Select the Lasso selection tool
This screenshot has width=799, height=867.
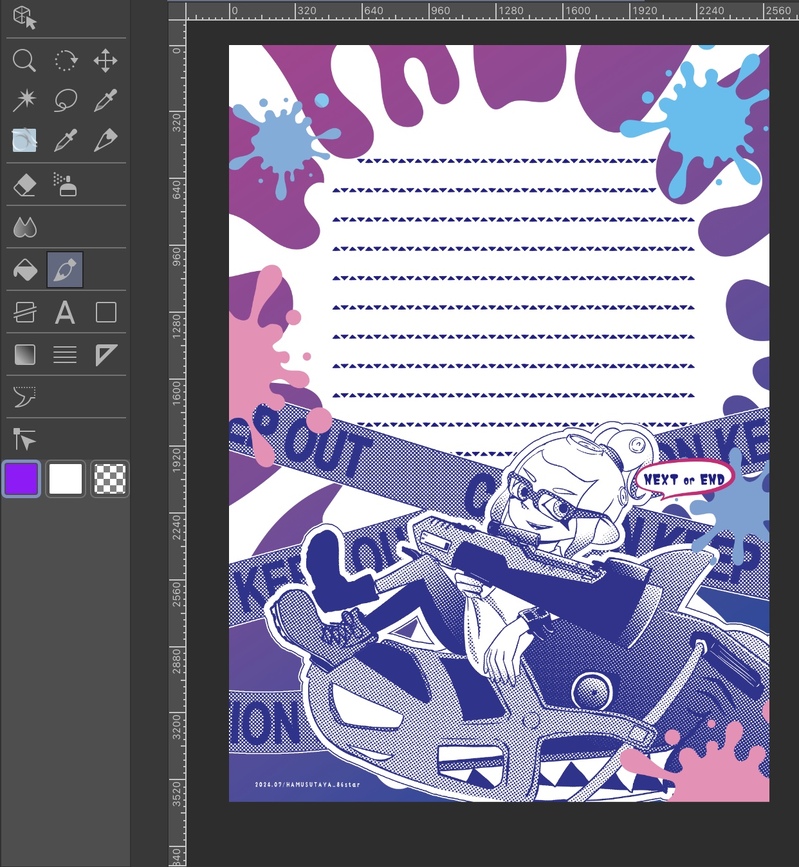pyautogui.click(x=65, y=100)
